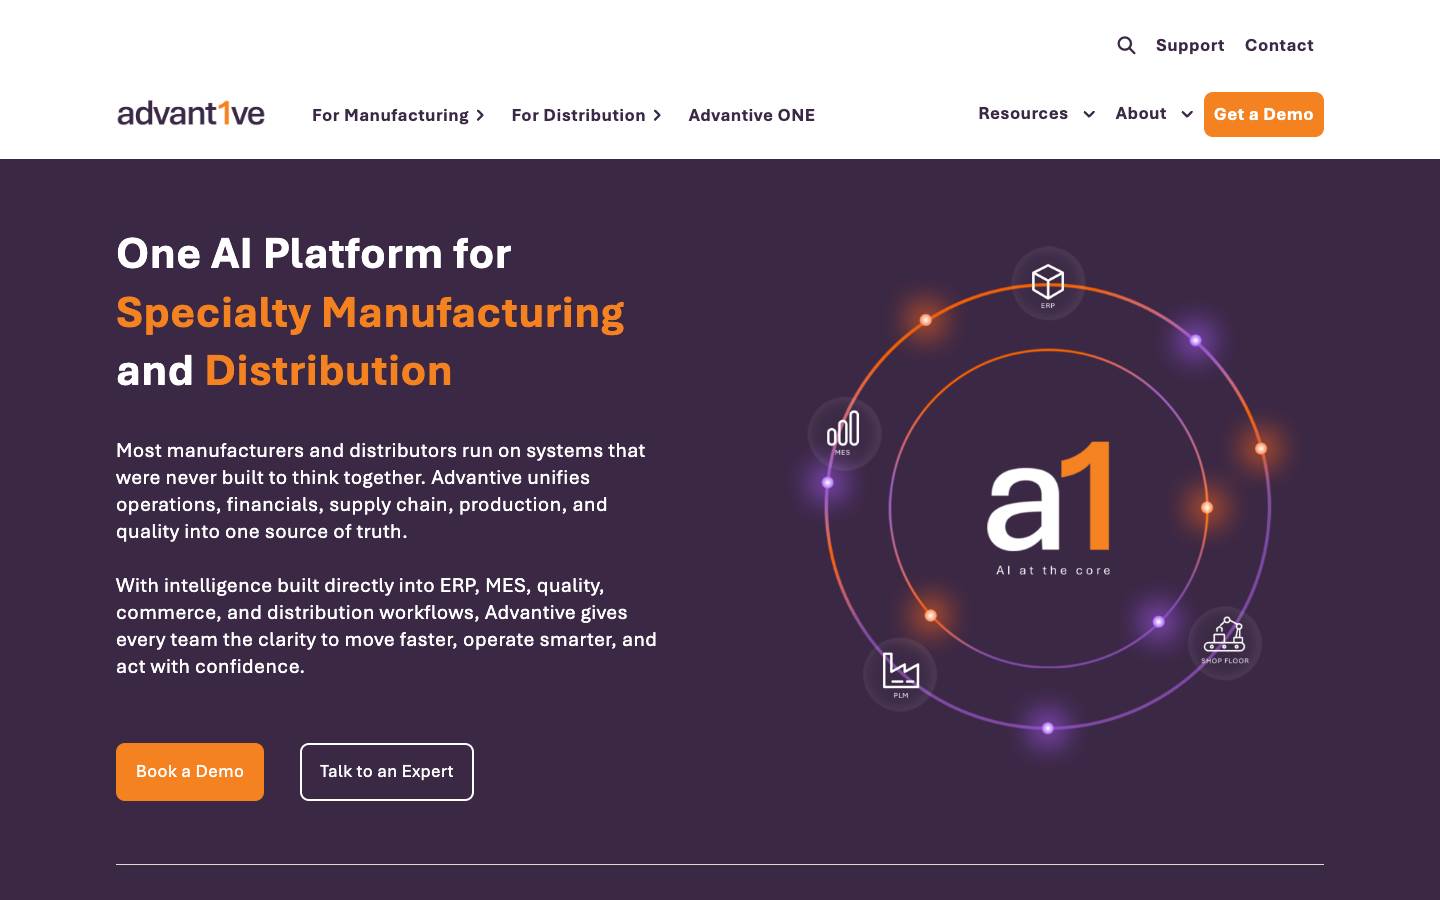The width and height of the screenshot is (1440, 900).
Task: Expand the For Manufacturing chevron
Action: coord(480,115)
